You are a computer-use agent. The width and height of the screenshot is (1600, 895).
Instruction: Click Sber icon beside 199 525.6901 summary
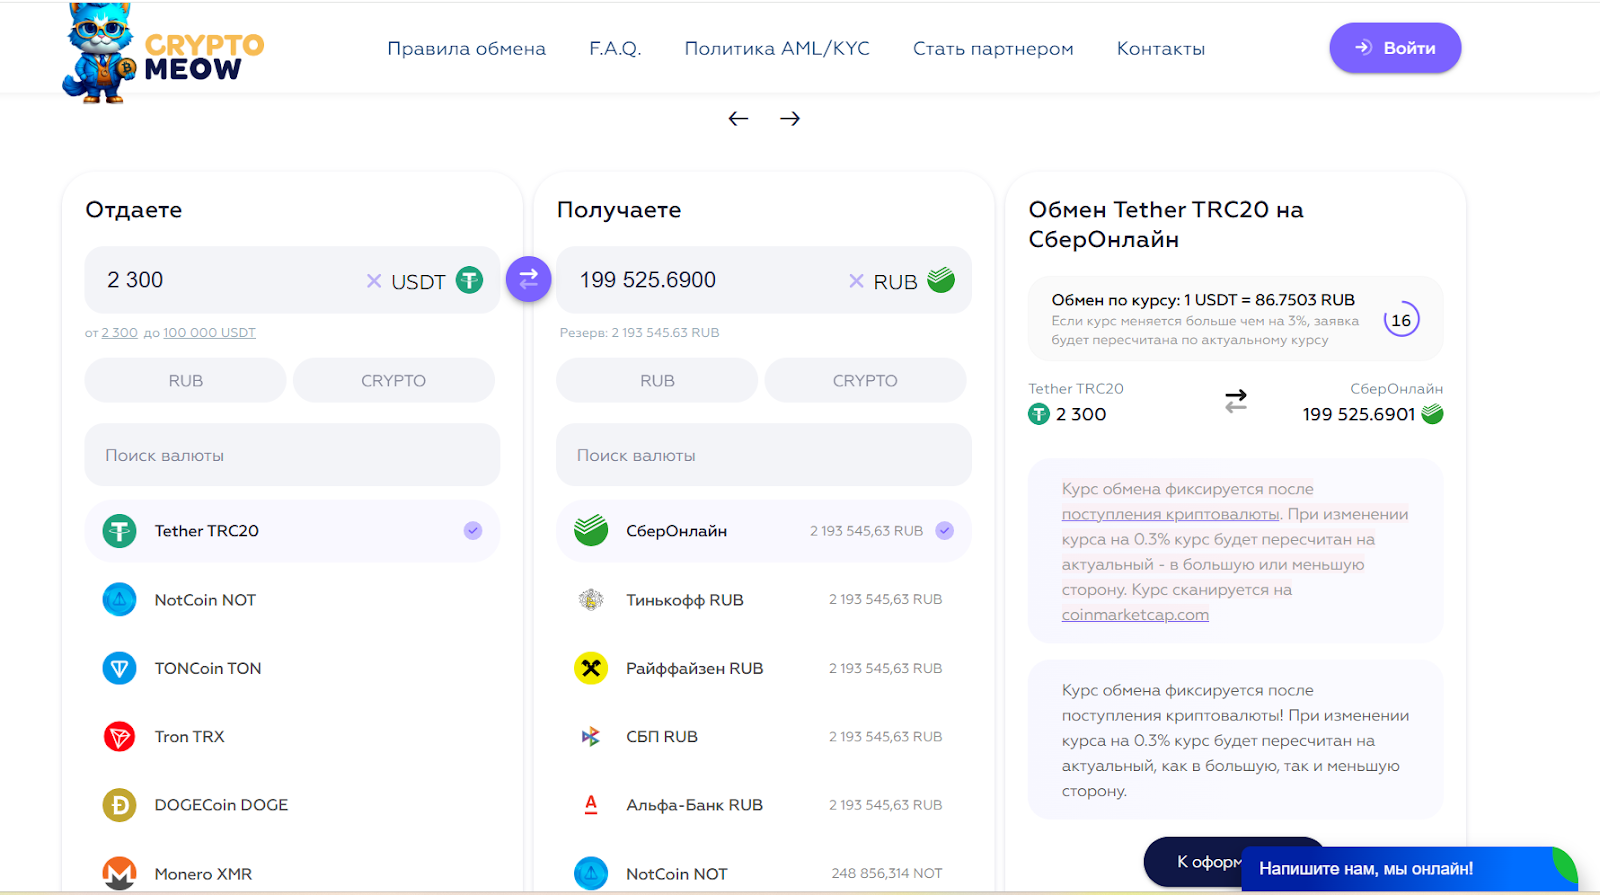pyautogui.click(x=1432, y=414)
